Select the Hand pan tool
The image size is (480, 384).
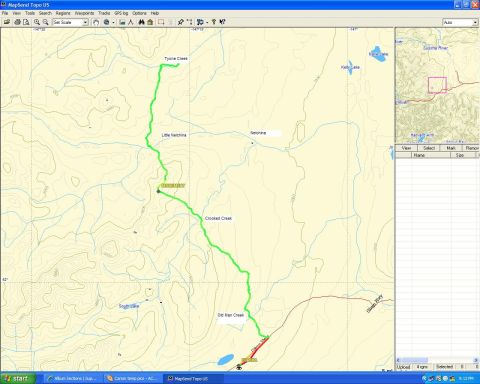coord(96,22)
